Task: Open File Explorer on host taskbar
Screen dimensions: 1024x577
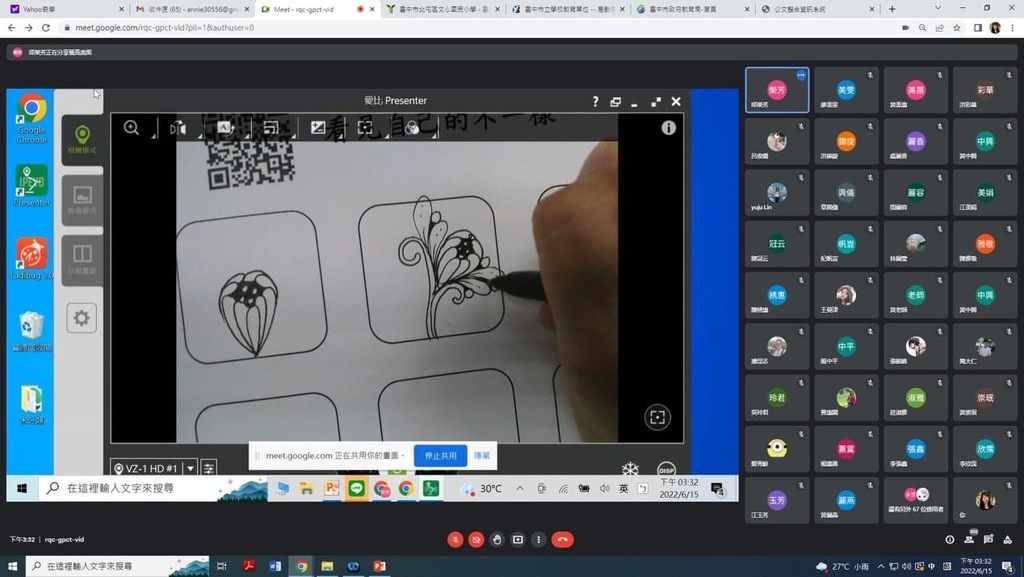Action: click(327, 566)
